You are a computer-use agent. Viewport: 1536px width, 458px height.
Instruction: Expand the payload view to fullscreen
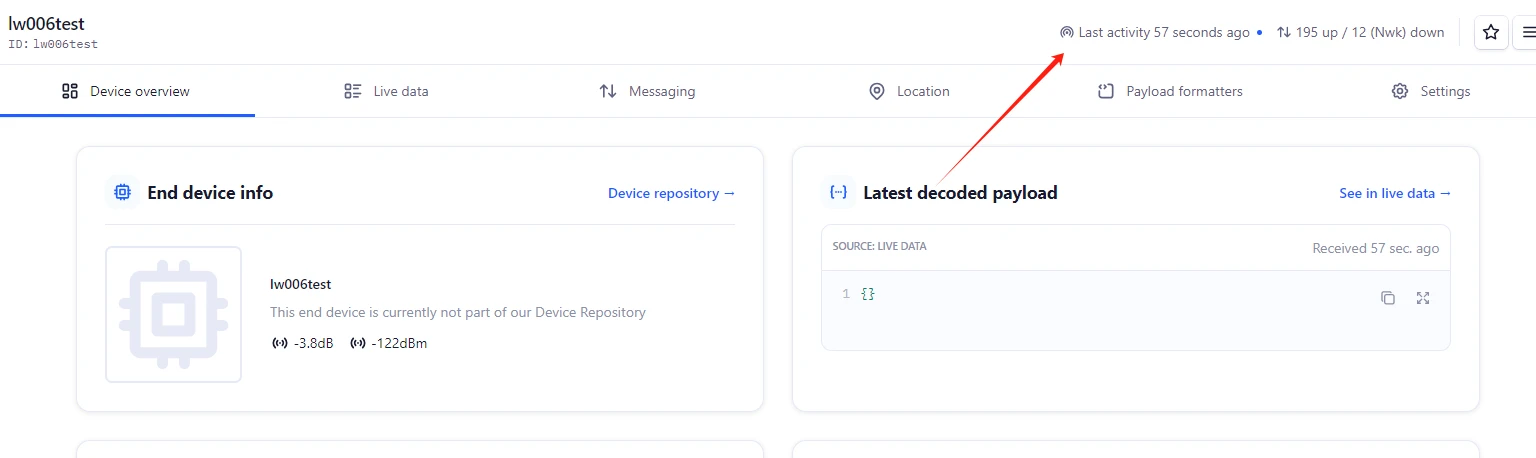tap(1423, 298)
